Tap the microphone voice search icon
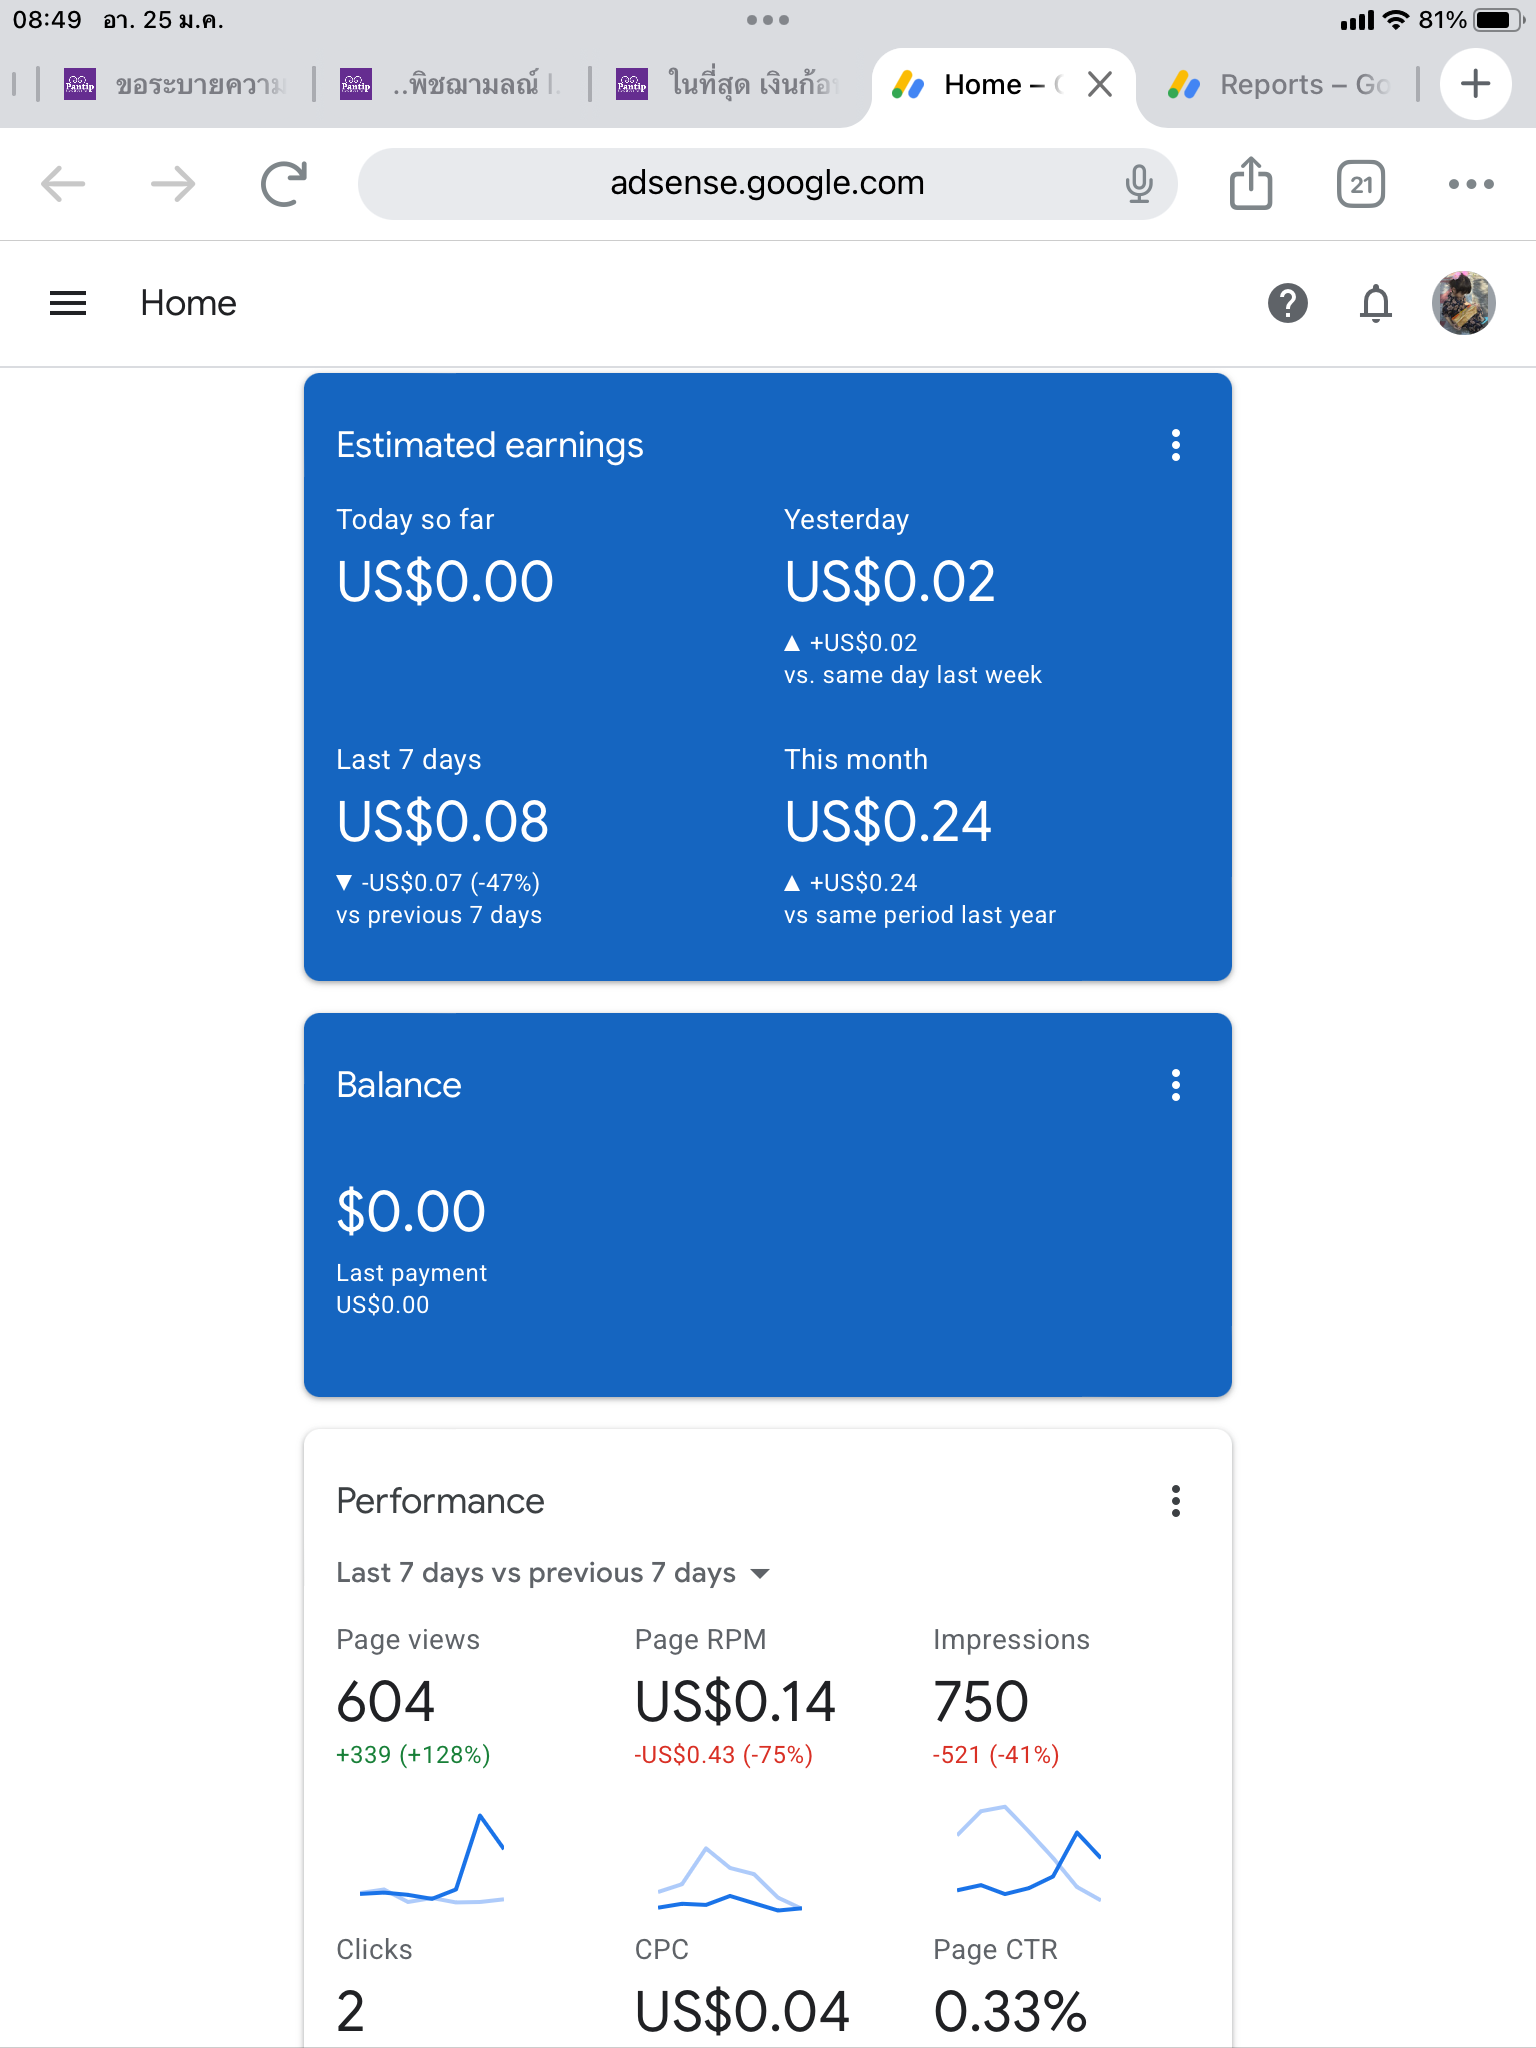 coord(1138,184)
